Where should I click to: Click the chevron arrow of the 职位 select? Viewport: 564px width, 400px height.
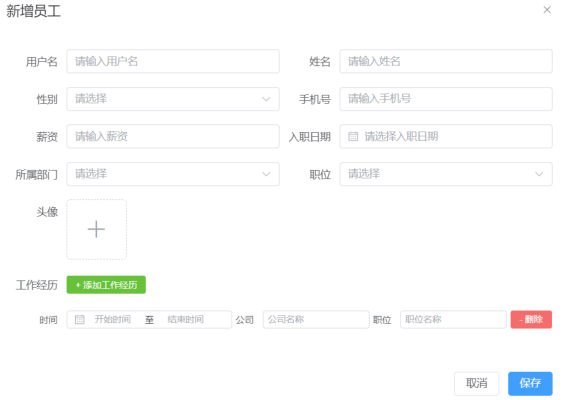(x=539, y=174)
